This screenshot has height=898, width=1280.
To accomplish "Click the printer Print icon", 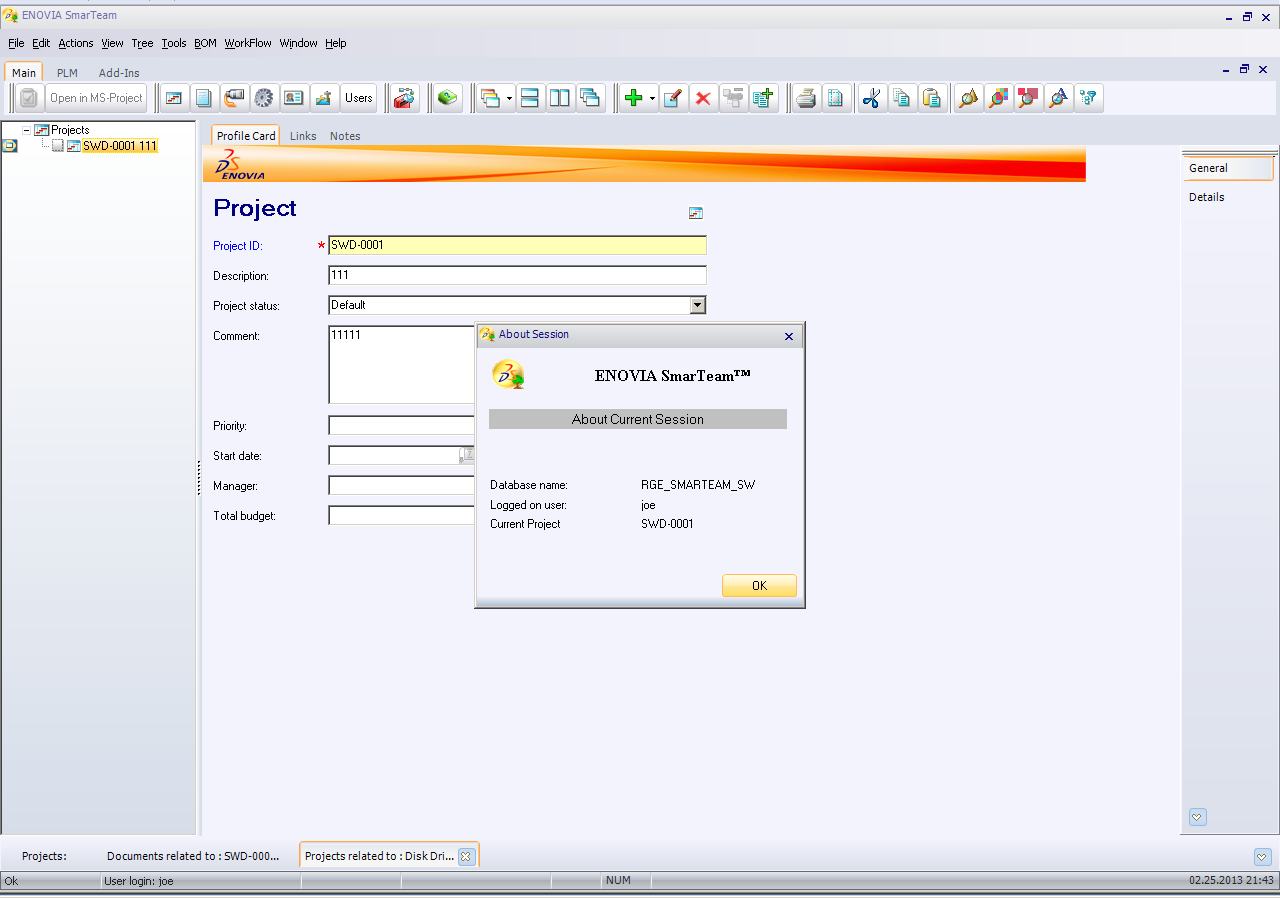I will 806,98.
